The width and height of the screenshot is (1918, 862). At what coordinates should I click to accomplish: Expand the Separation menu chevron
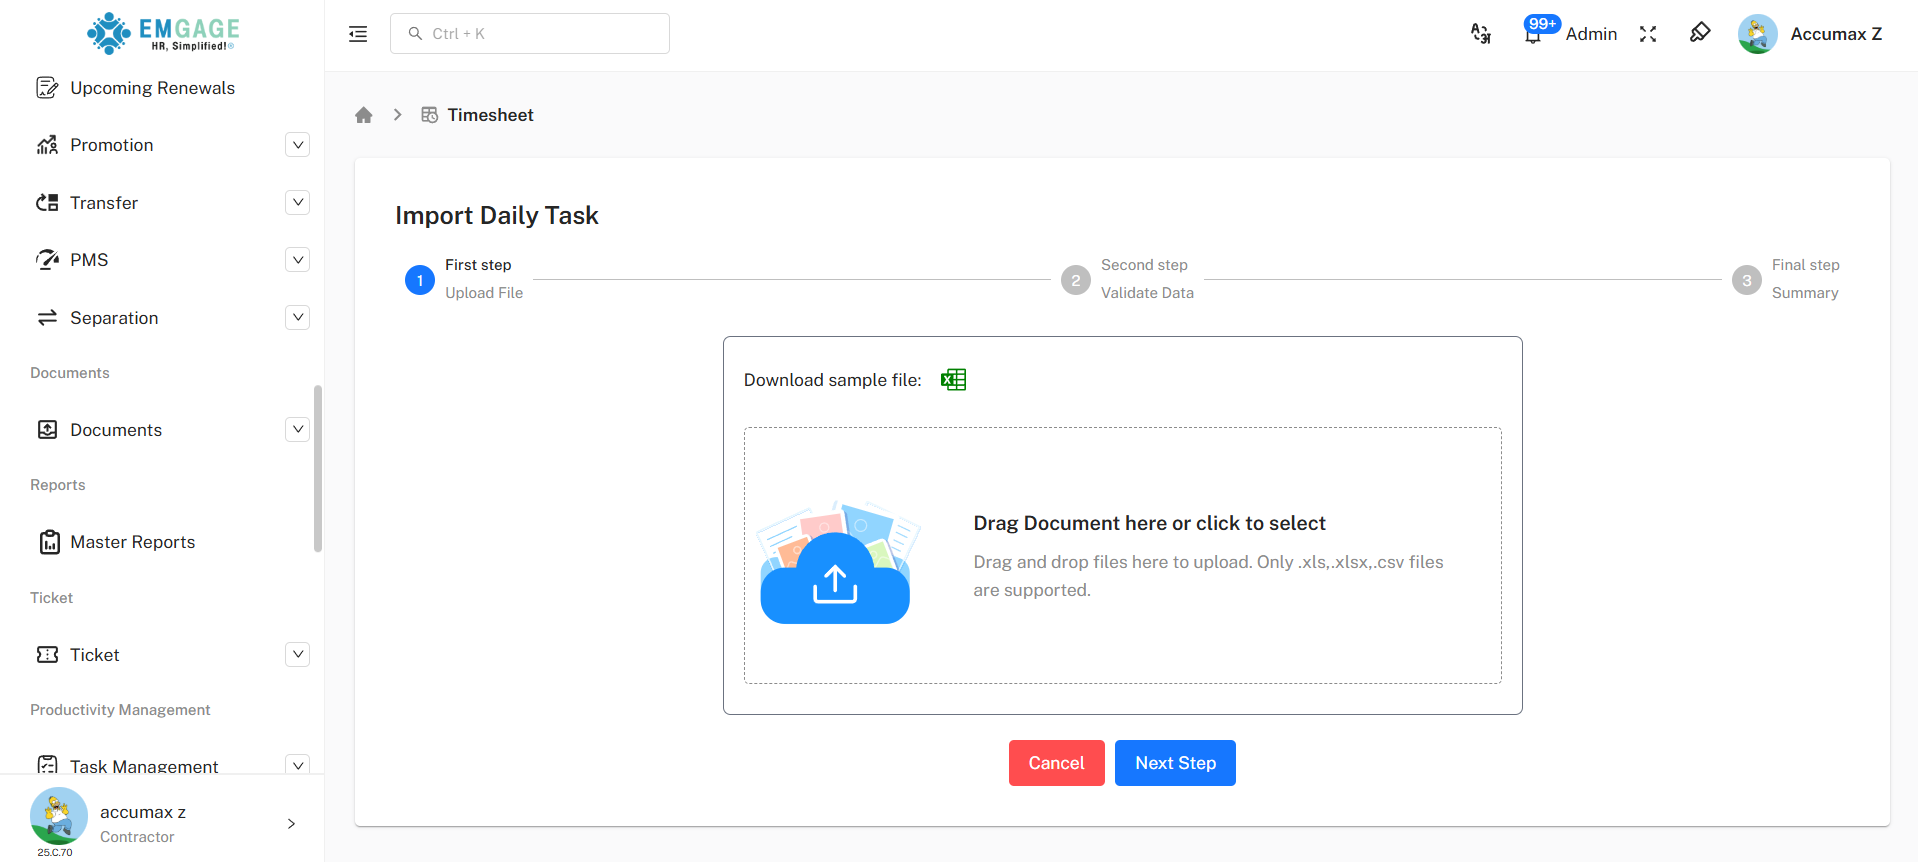297,318
